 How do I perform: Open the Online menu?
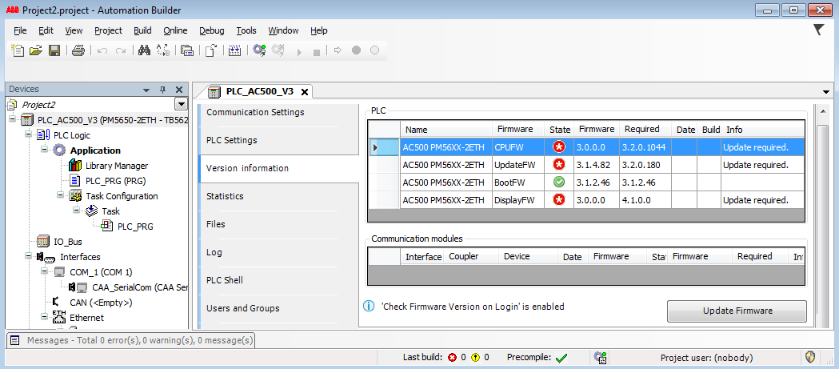(176, 30)
